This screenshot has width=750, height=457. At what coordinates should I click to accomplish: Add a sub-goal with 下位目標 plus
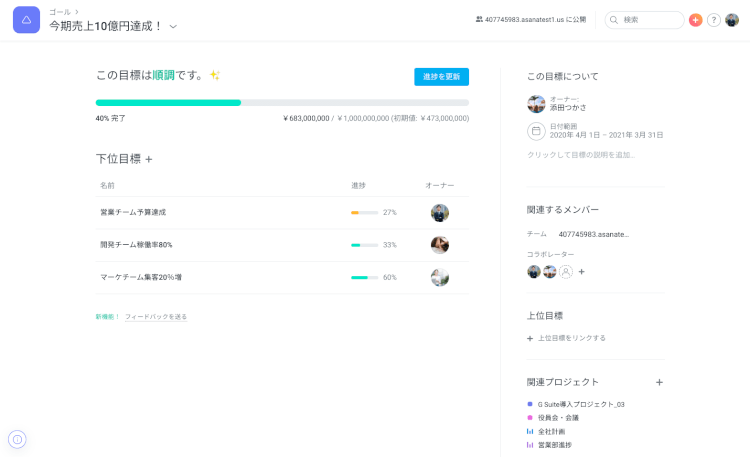pos(149,159)
